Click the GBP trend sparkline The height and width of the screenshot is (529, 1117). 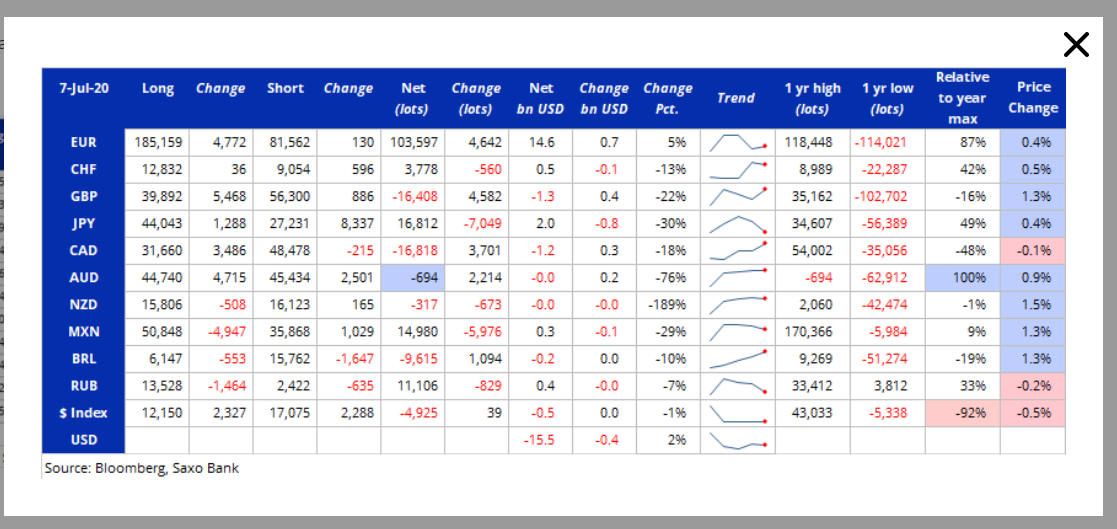coord(737,197)
